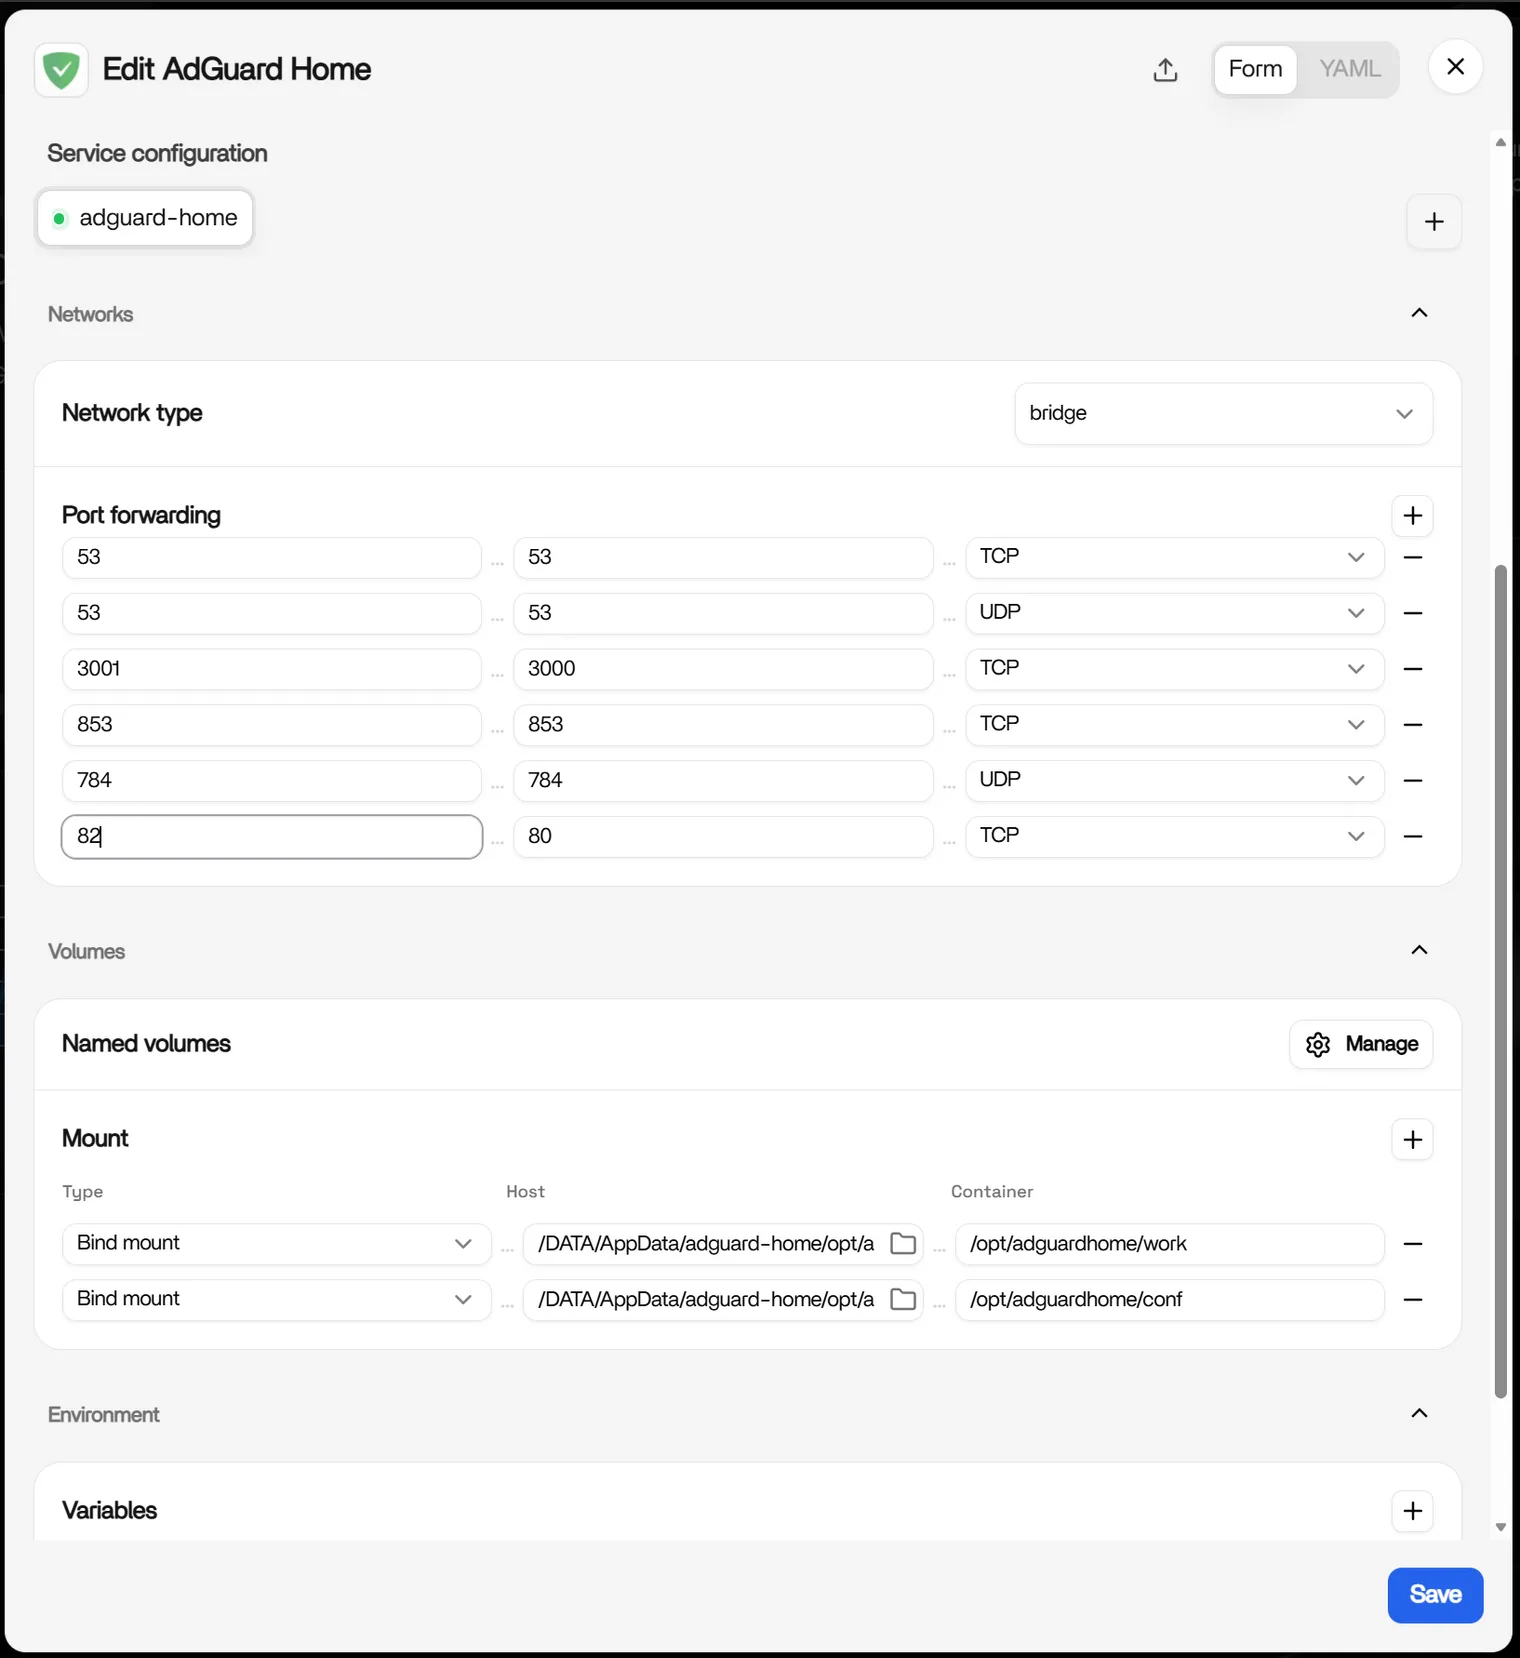Save the AdGuard Home configuration
The image size is (1520, 1658).
pyautogui.click(x=1435, y=1595)
